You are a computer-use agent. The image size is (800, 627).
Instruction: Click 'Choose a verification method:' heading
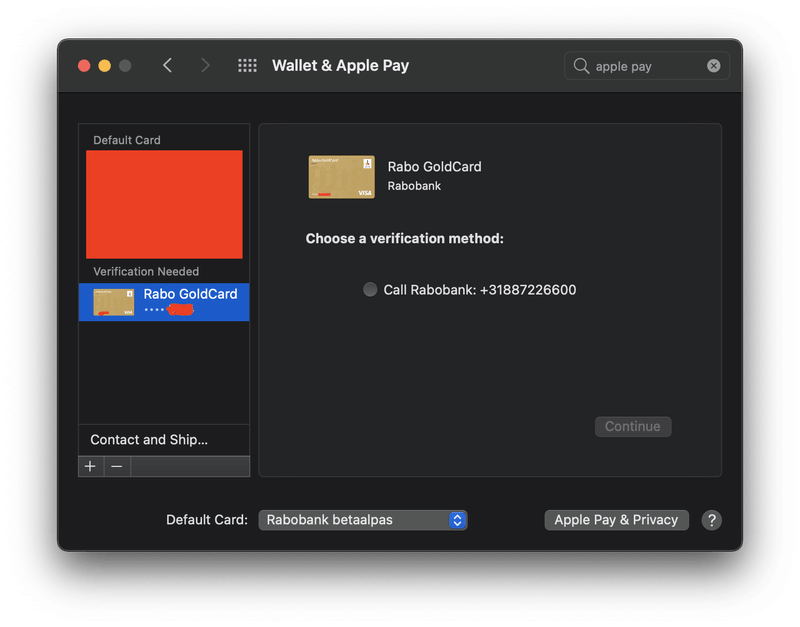point(405,238)
